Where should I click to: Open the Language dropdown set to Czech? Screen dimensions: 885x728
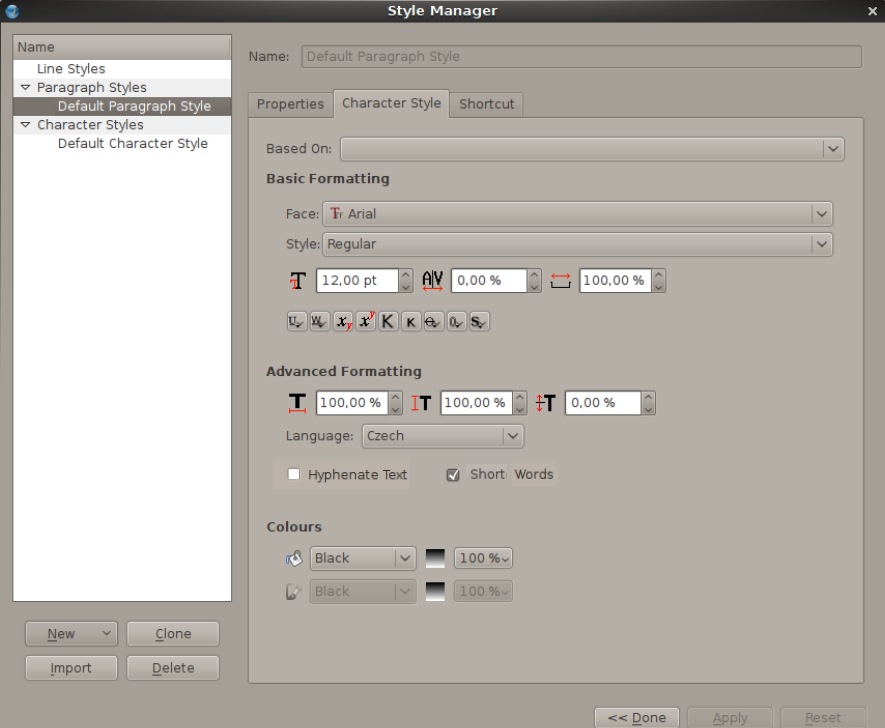pos(442,436)
